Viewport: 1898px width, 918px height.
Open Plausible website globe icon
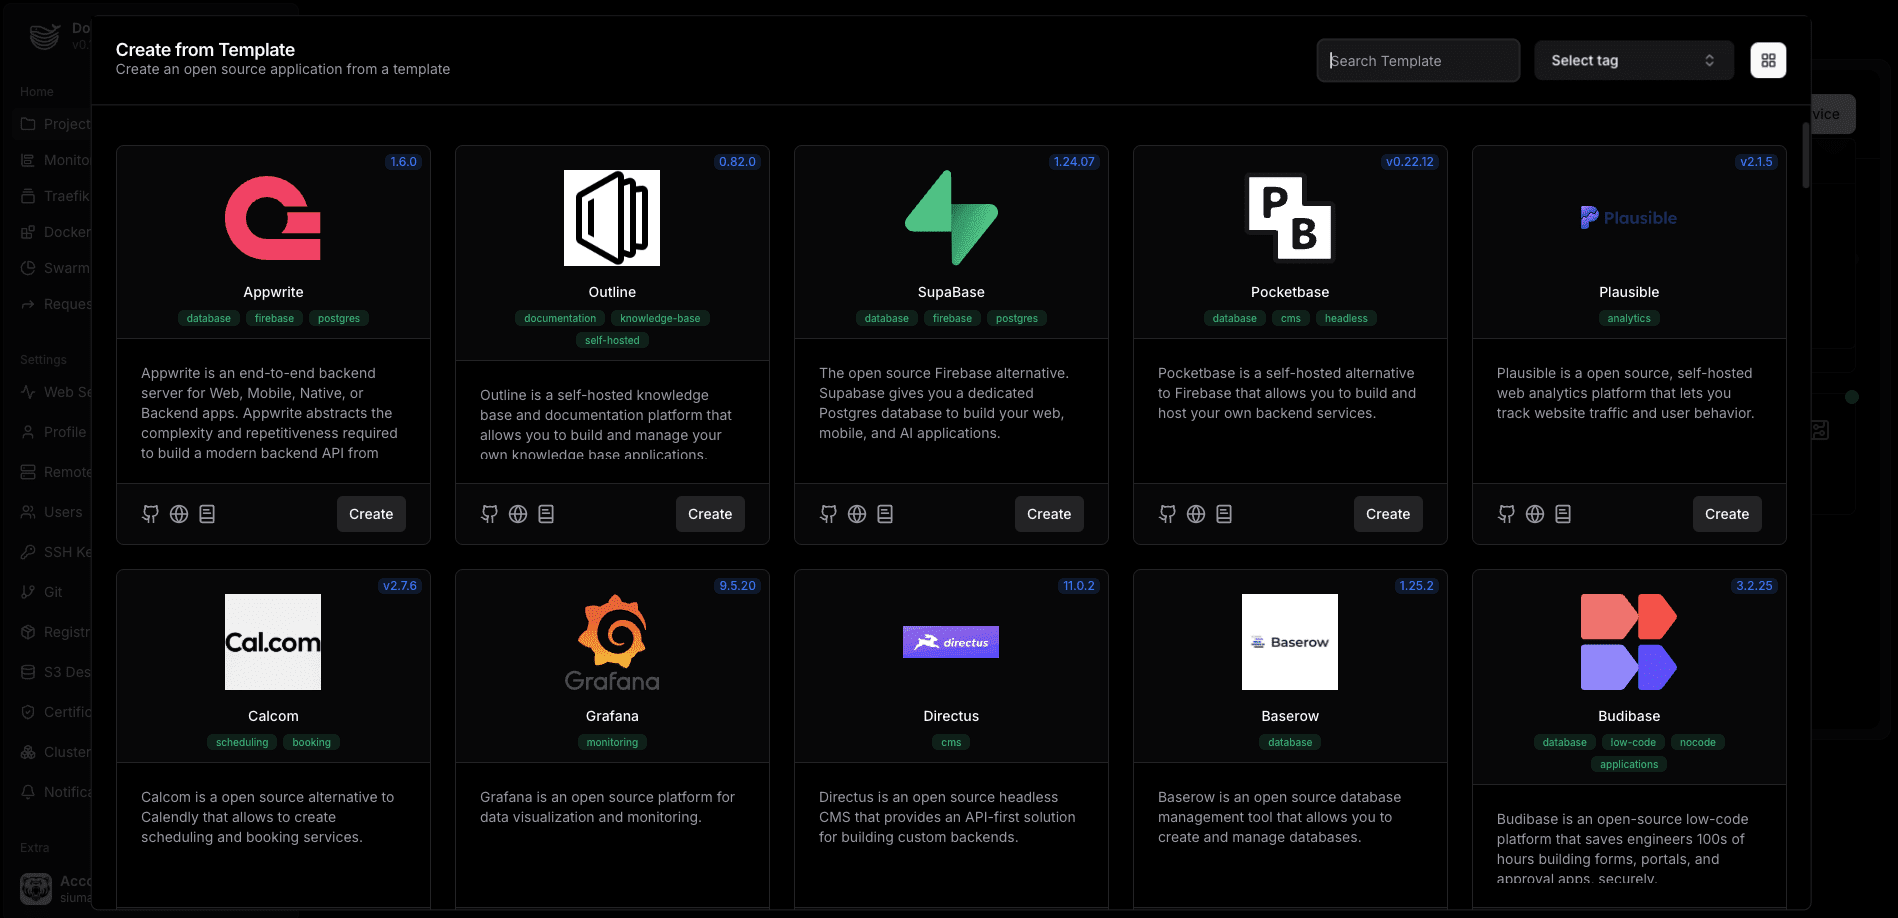click(1535, 514)
